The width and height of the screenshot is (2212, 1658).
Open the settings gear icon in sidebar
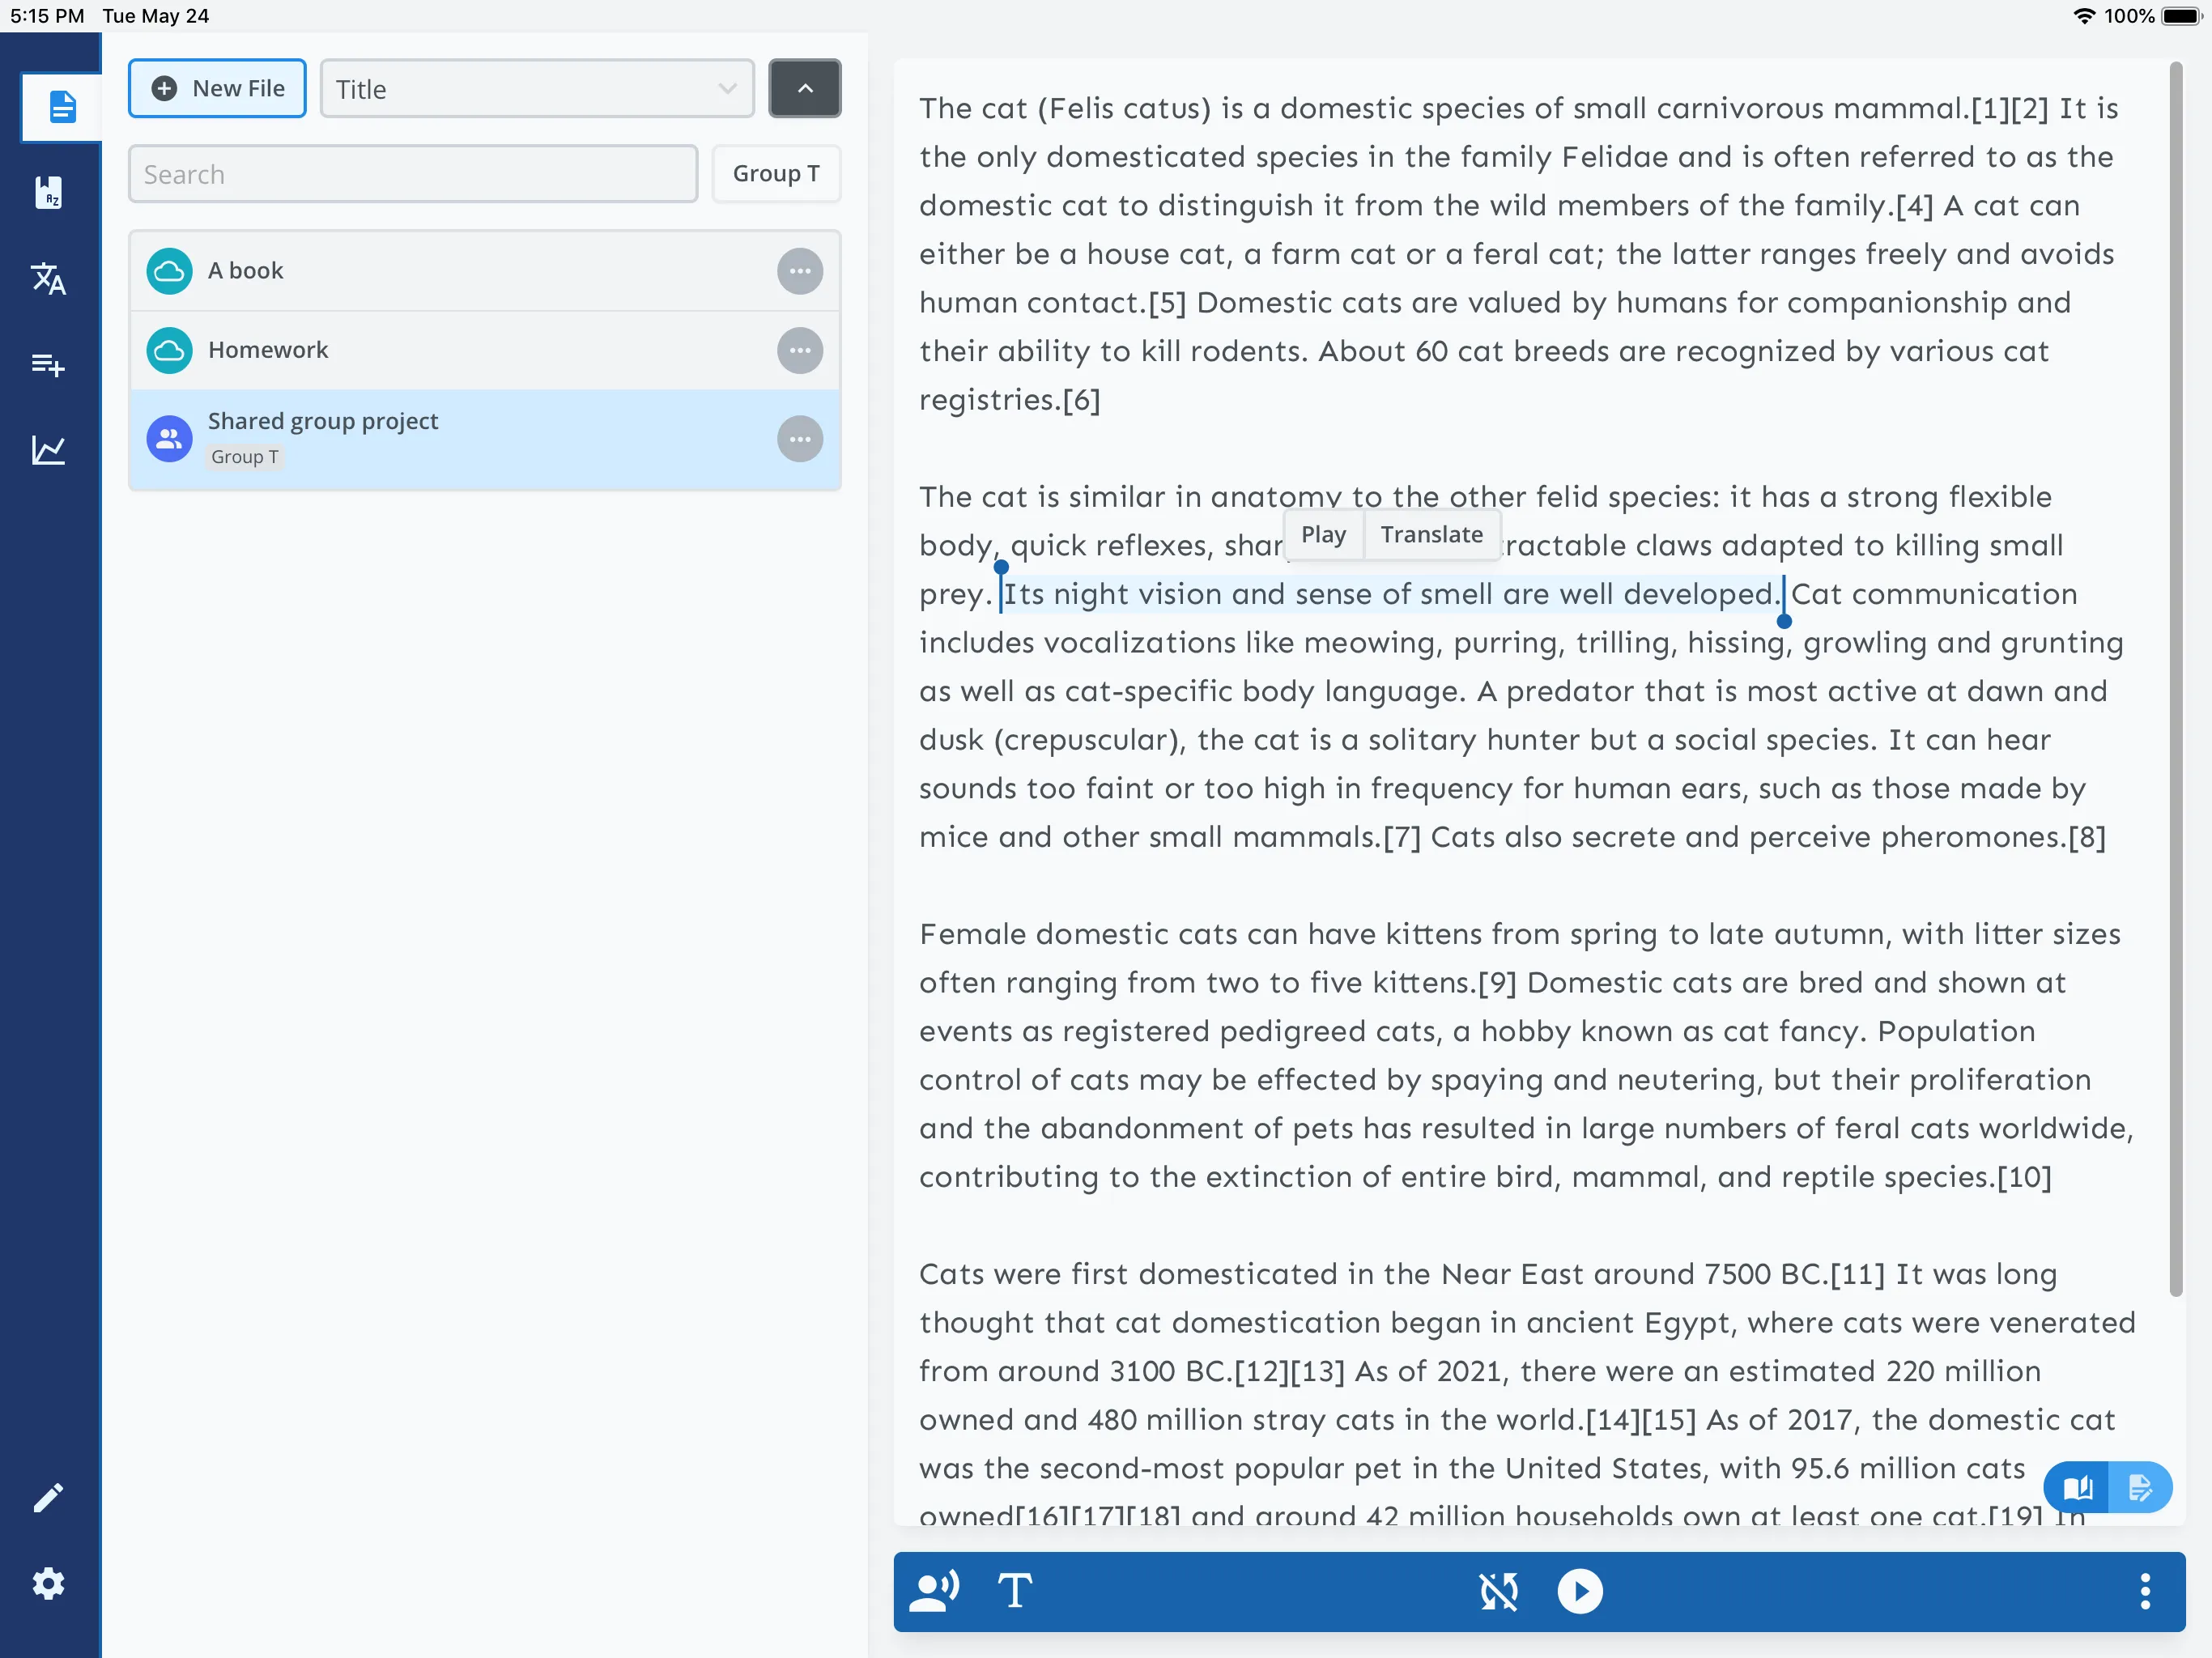click(47, 1583)
